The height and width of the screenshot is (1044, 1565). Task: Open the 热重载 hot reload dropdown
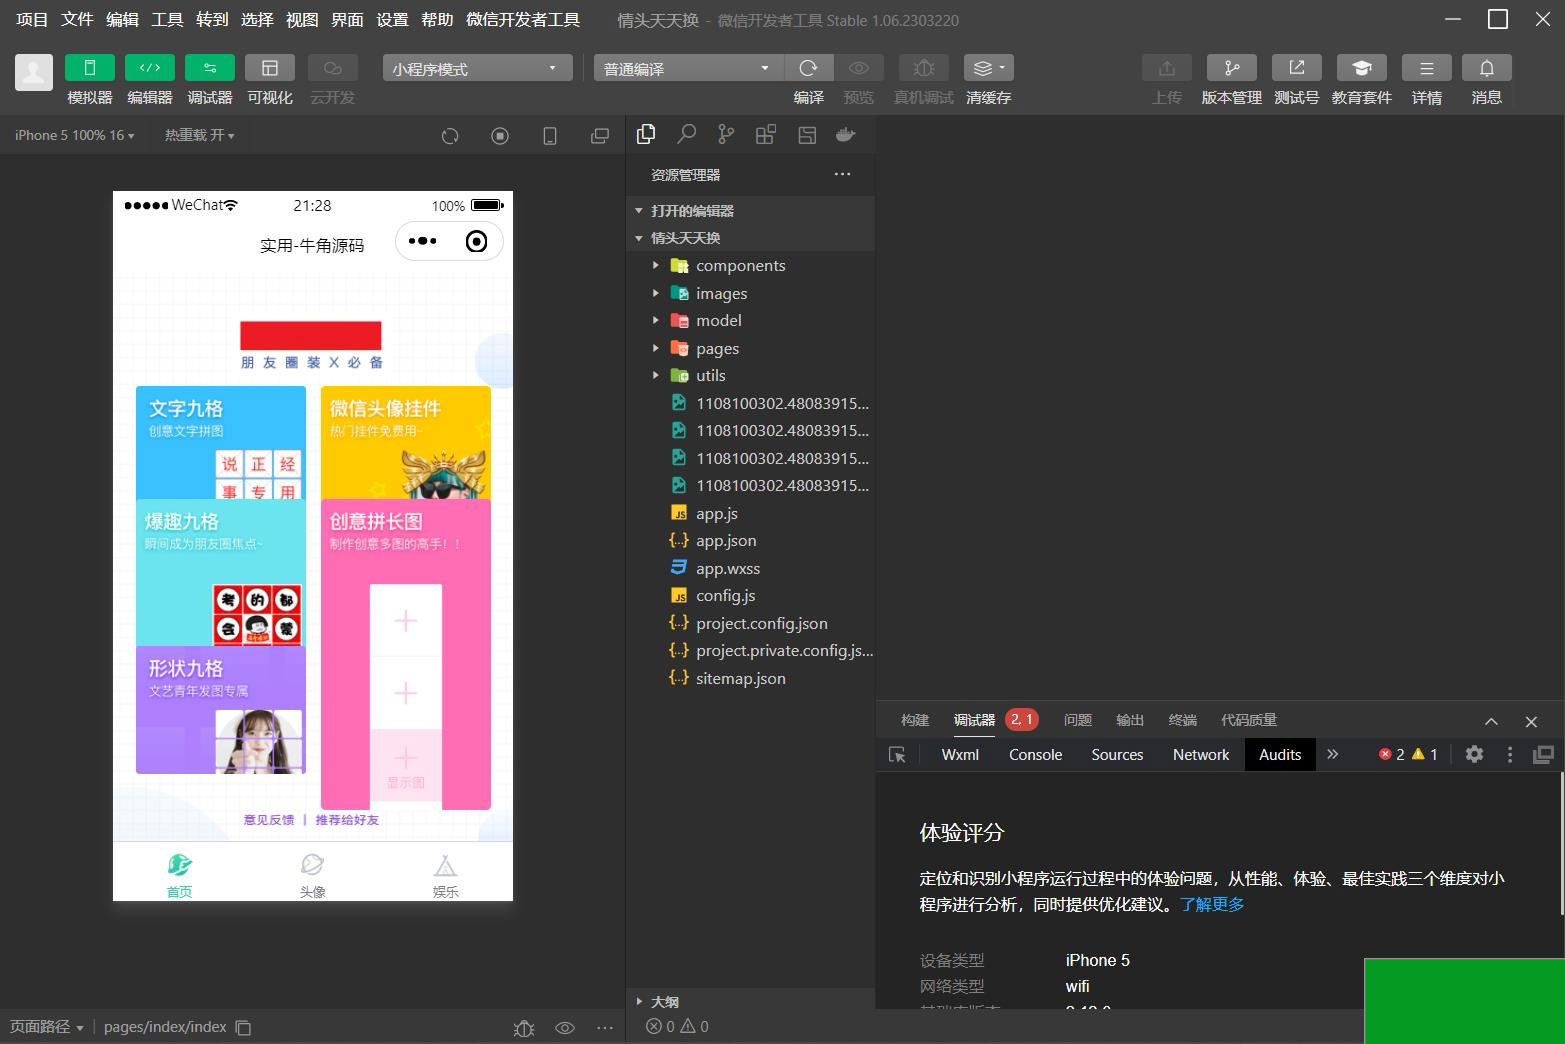tap(200, 135)
